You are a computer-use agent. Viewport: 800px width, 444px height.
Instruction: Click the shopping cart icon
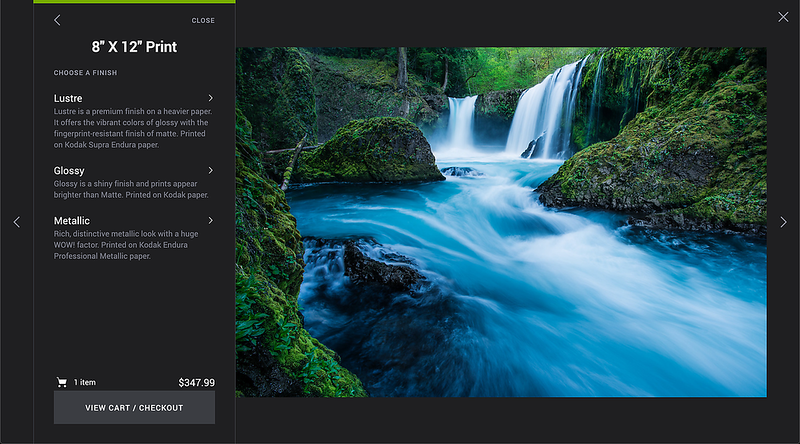[x=62, y=382]
